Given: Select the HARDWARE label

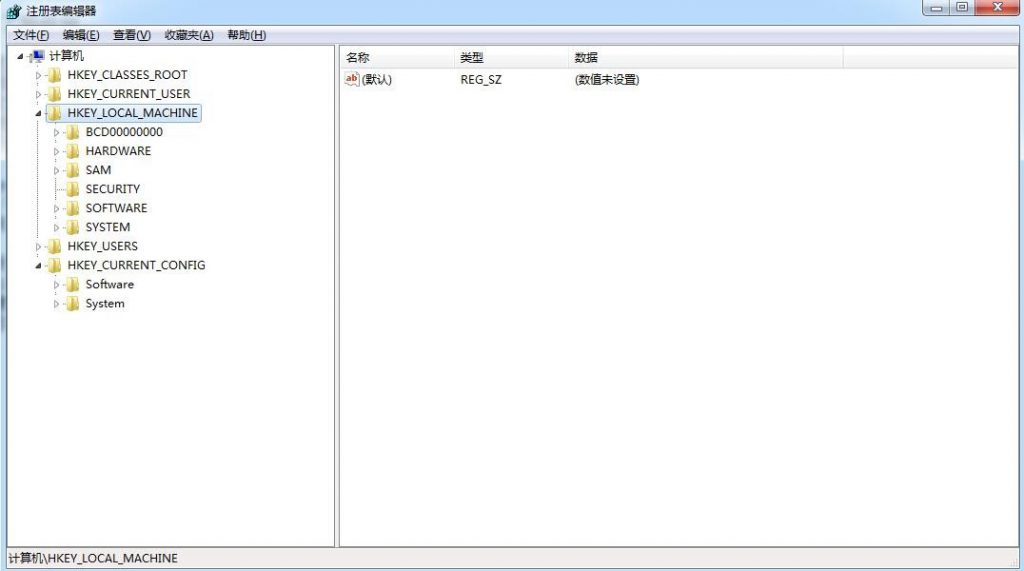Looking at the screenshot, I should coord(118,151).
